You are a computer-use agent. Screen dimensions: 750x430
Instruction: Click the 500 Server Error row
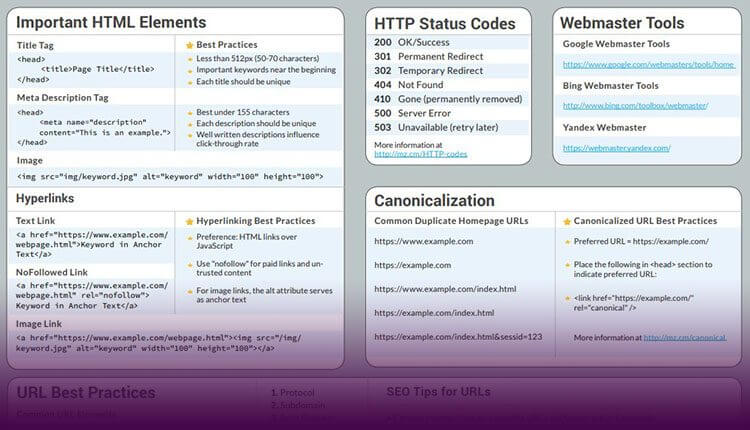448,113
